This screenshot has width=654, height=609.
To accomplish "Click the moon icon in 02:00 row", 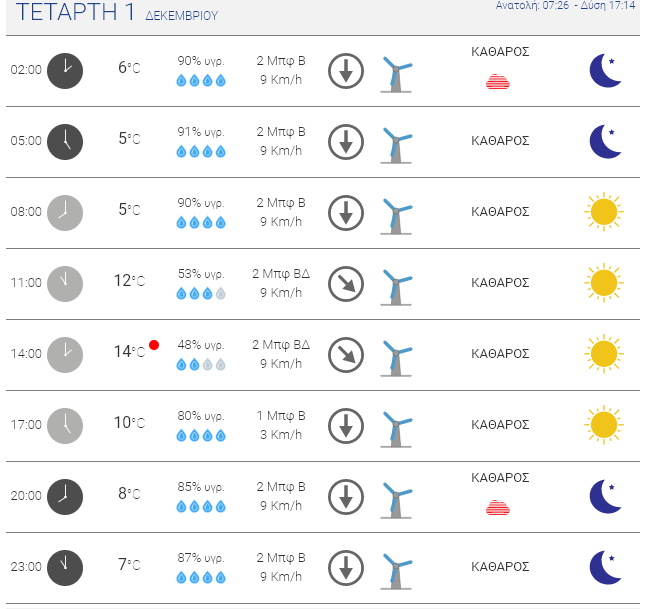I will [x=606, y=70].
